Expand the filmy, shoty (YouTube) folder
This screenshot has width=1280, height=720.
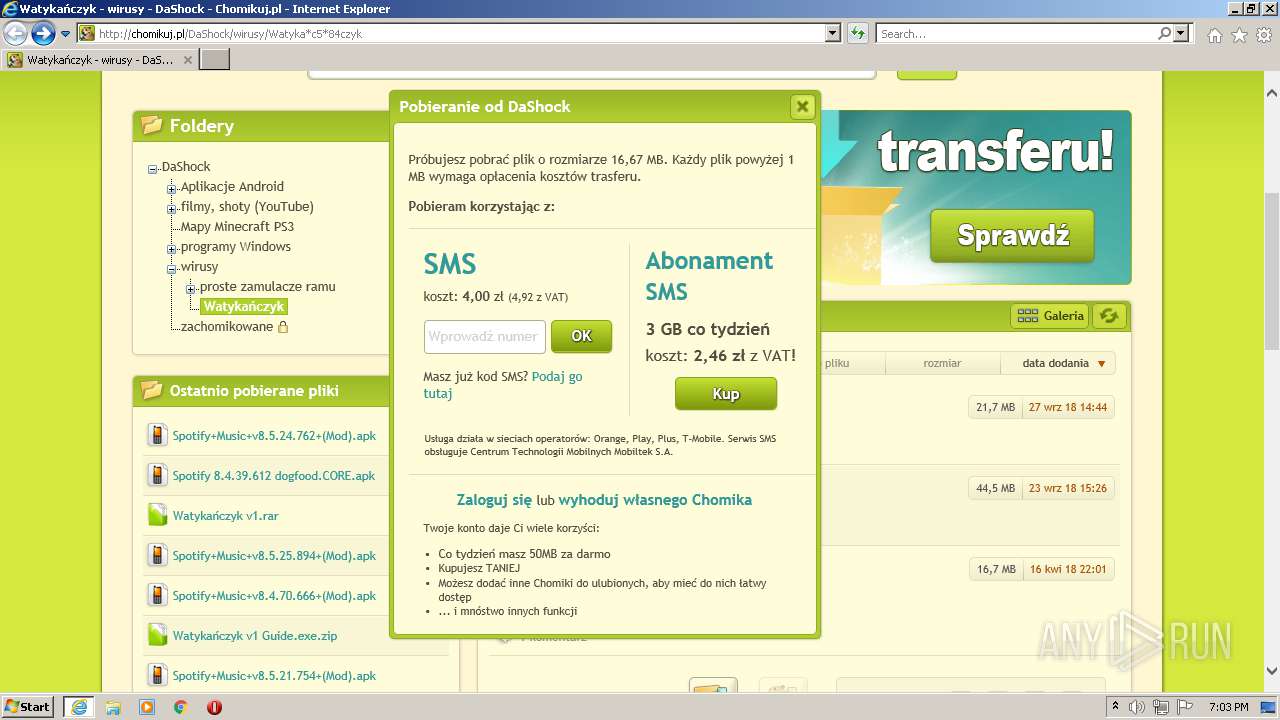coord(172,208)
